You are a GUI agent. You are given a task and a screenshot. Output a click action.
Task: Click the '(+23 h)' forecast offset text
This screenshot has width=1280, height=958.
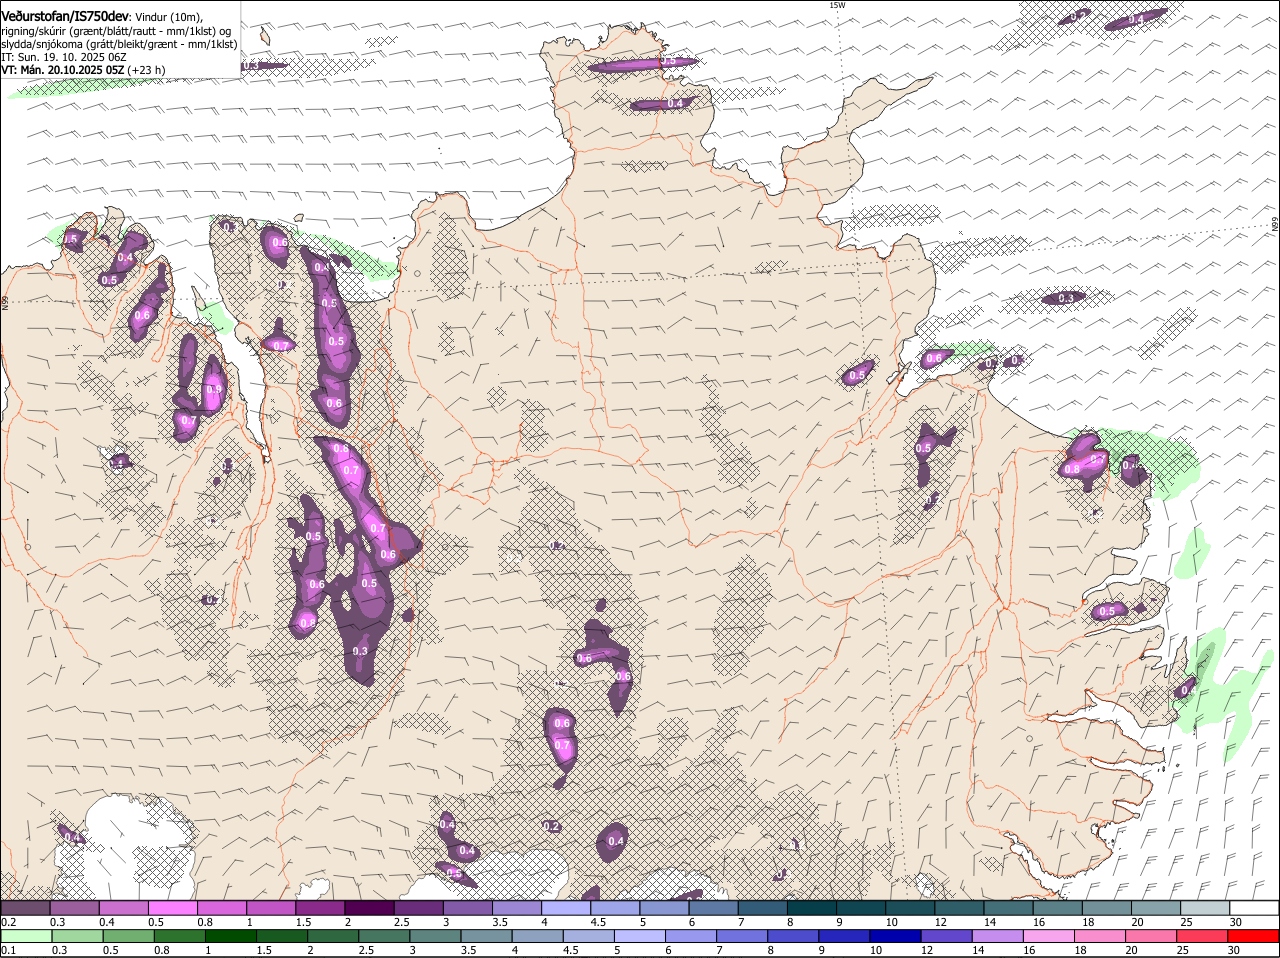point(147,70)
